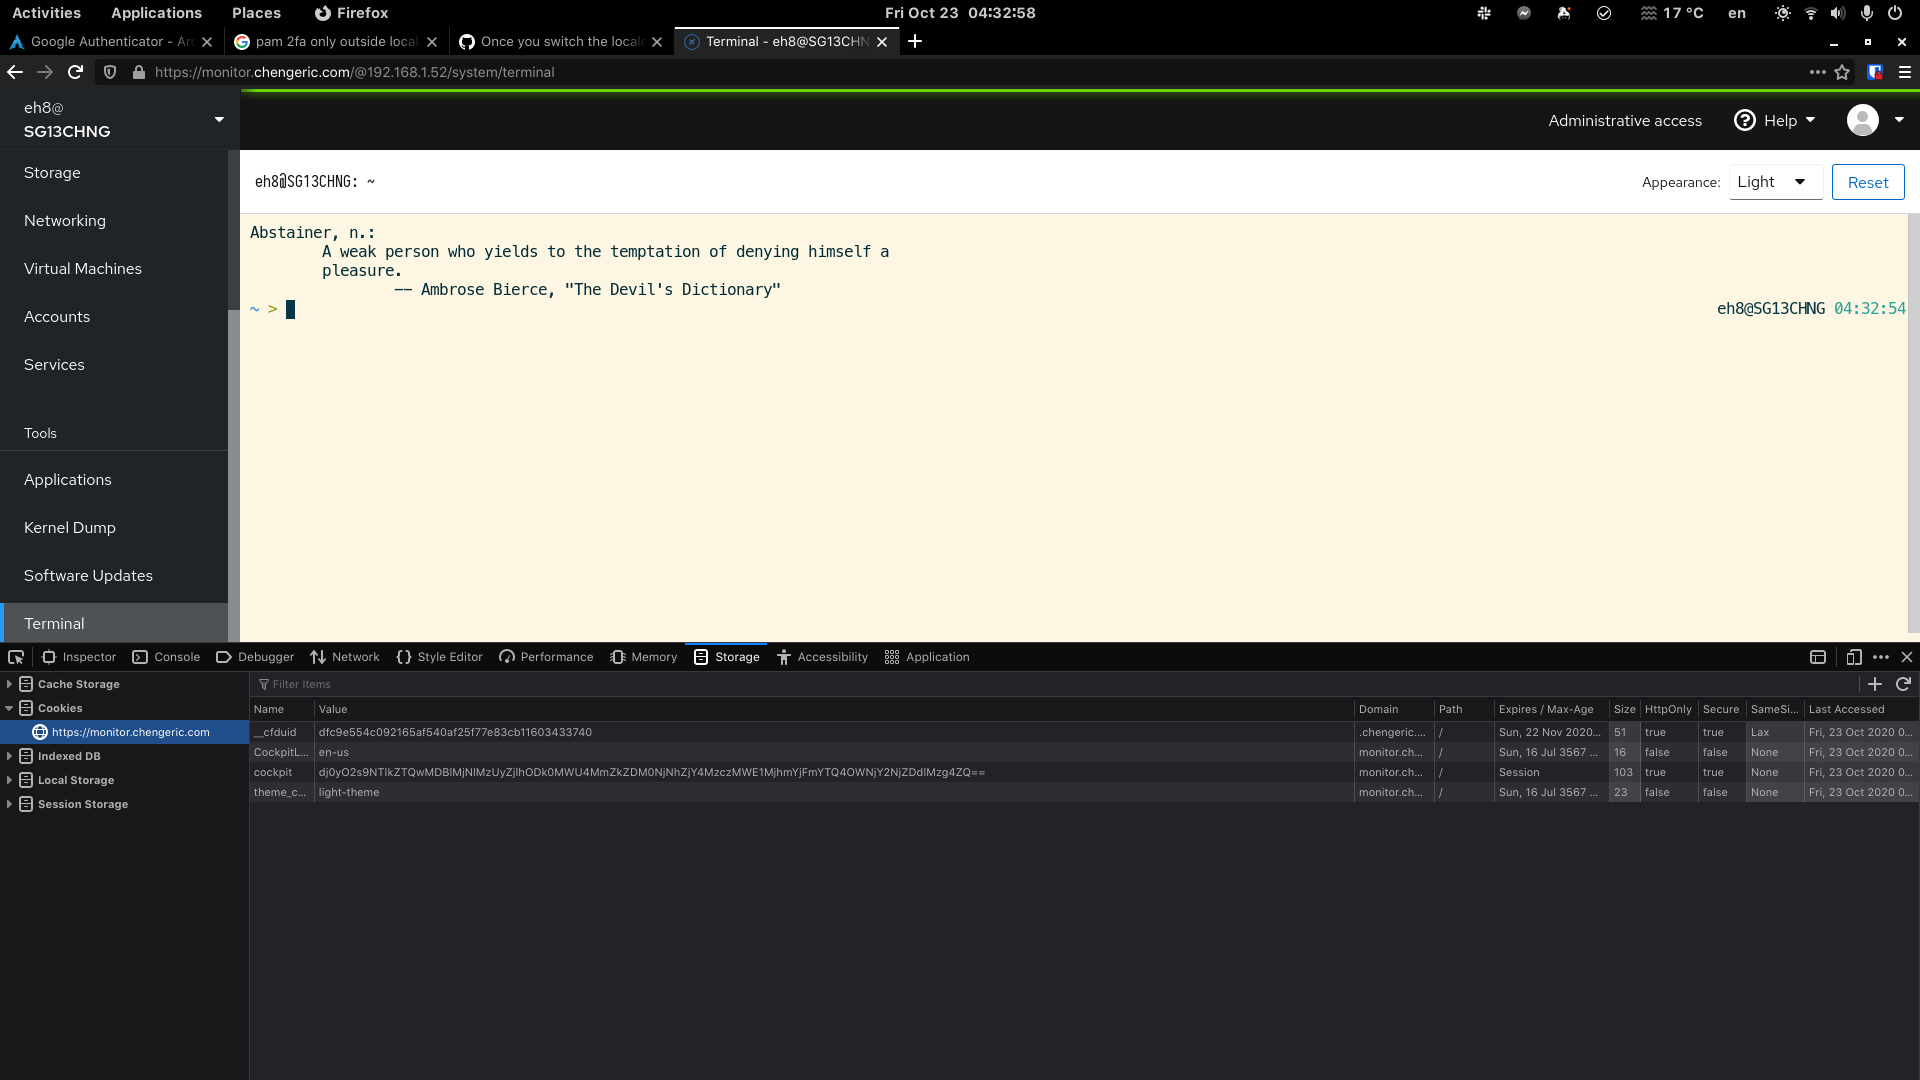The image size is (1920, 1080).
Task: Add a new cookie with the plus icon
Action: pos(1876,684)
